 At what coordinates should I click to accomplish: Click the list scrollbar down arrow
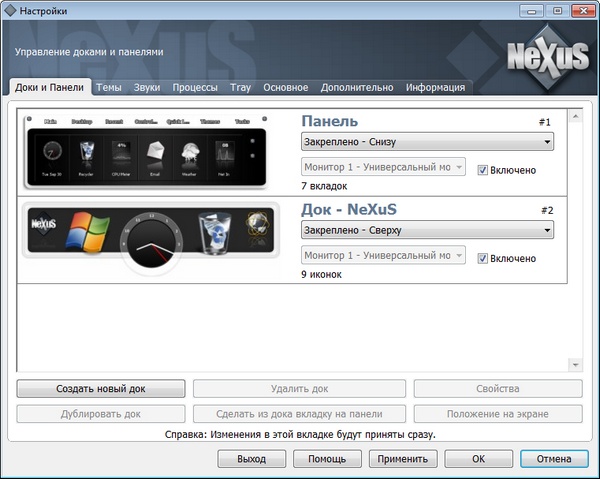(x=575, y=364)
